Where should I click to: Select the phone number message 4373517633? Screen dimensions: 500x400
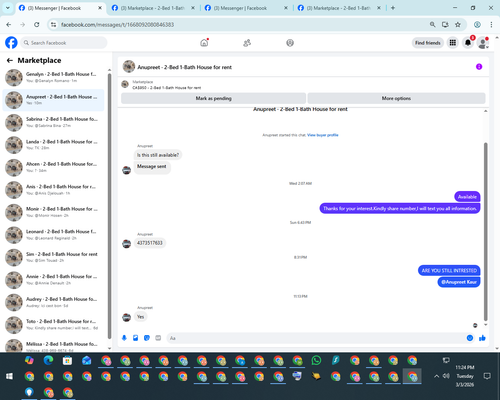(150, 243)
